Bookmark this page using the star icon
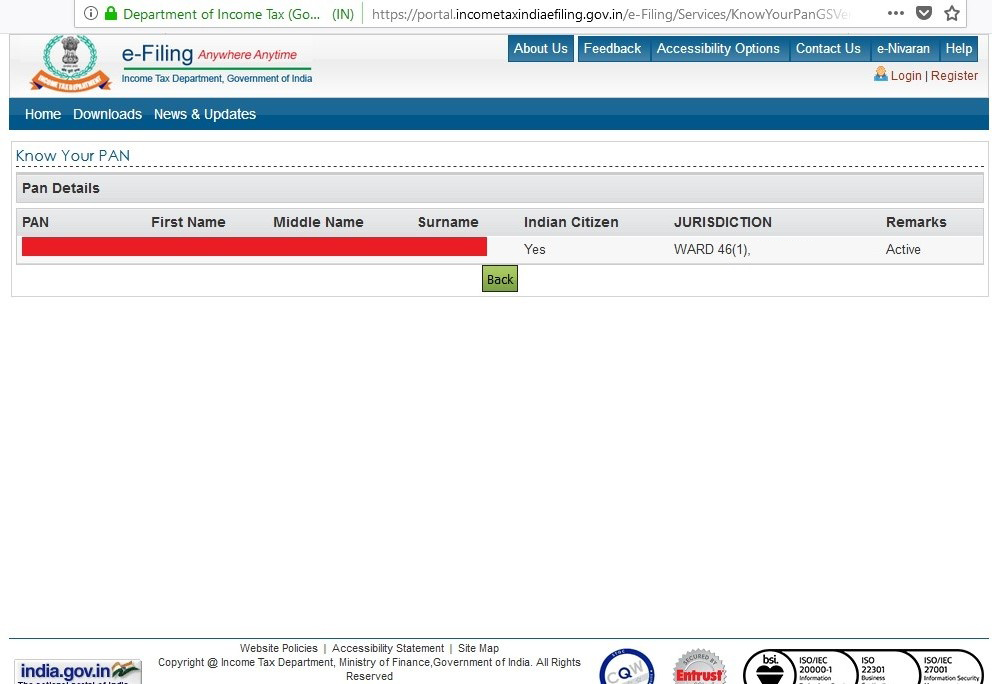The height and width of the screenshot is (684, 992). coord(952,13)
